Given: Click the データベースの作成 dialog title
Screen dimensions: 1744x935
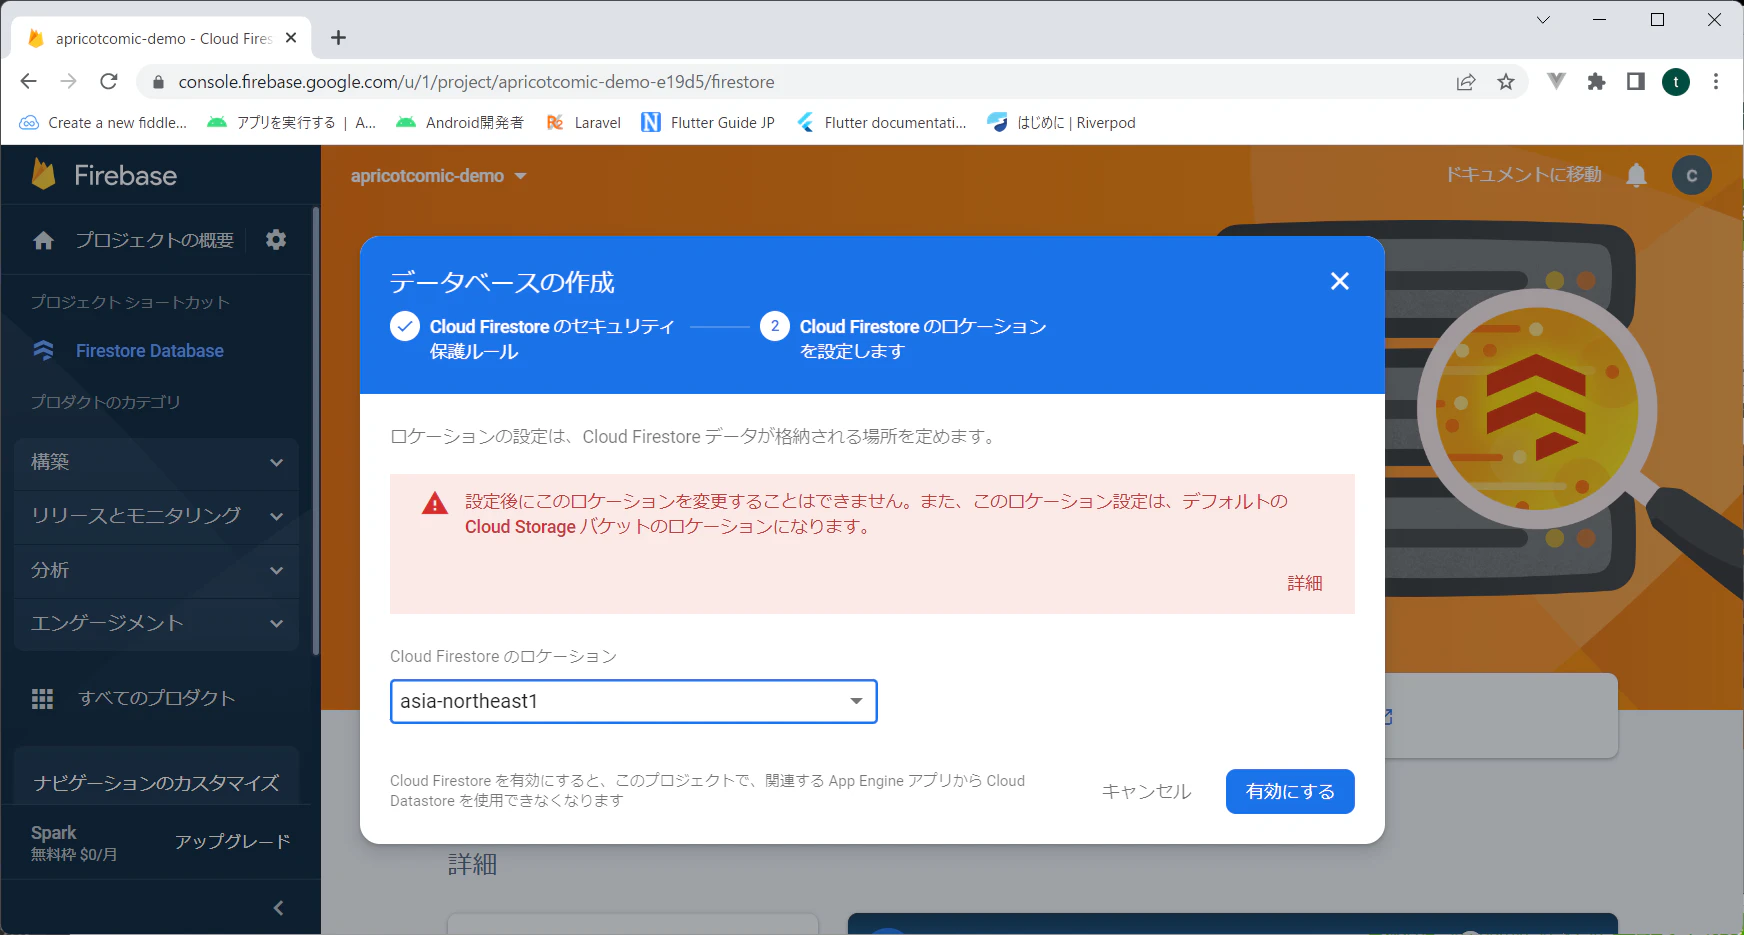Looking at the screenshot, I should coord(502,282).
